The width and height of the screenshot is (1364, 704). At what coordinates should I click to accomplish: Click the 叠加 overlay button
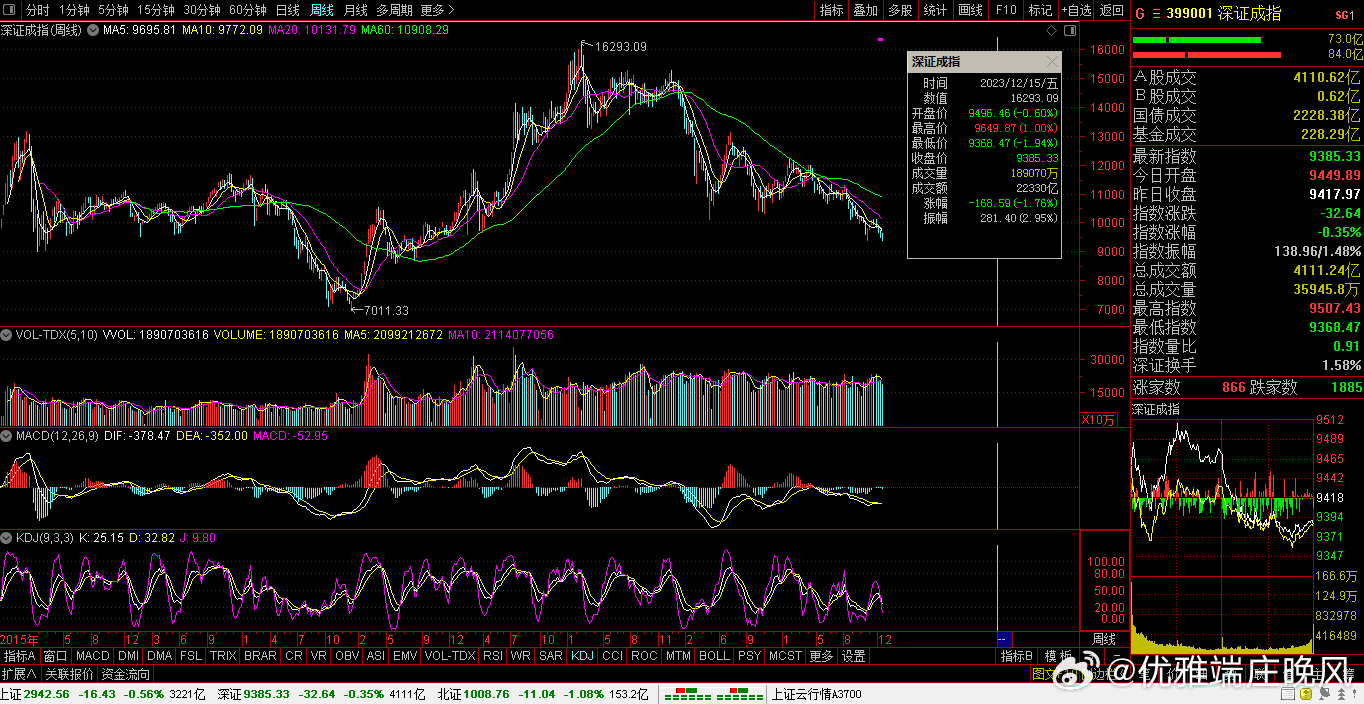click(866, 10)
